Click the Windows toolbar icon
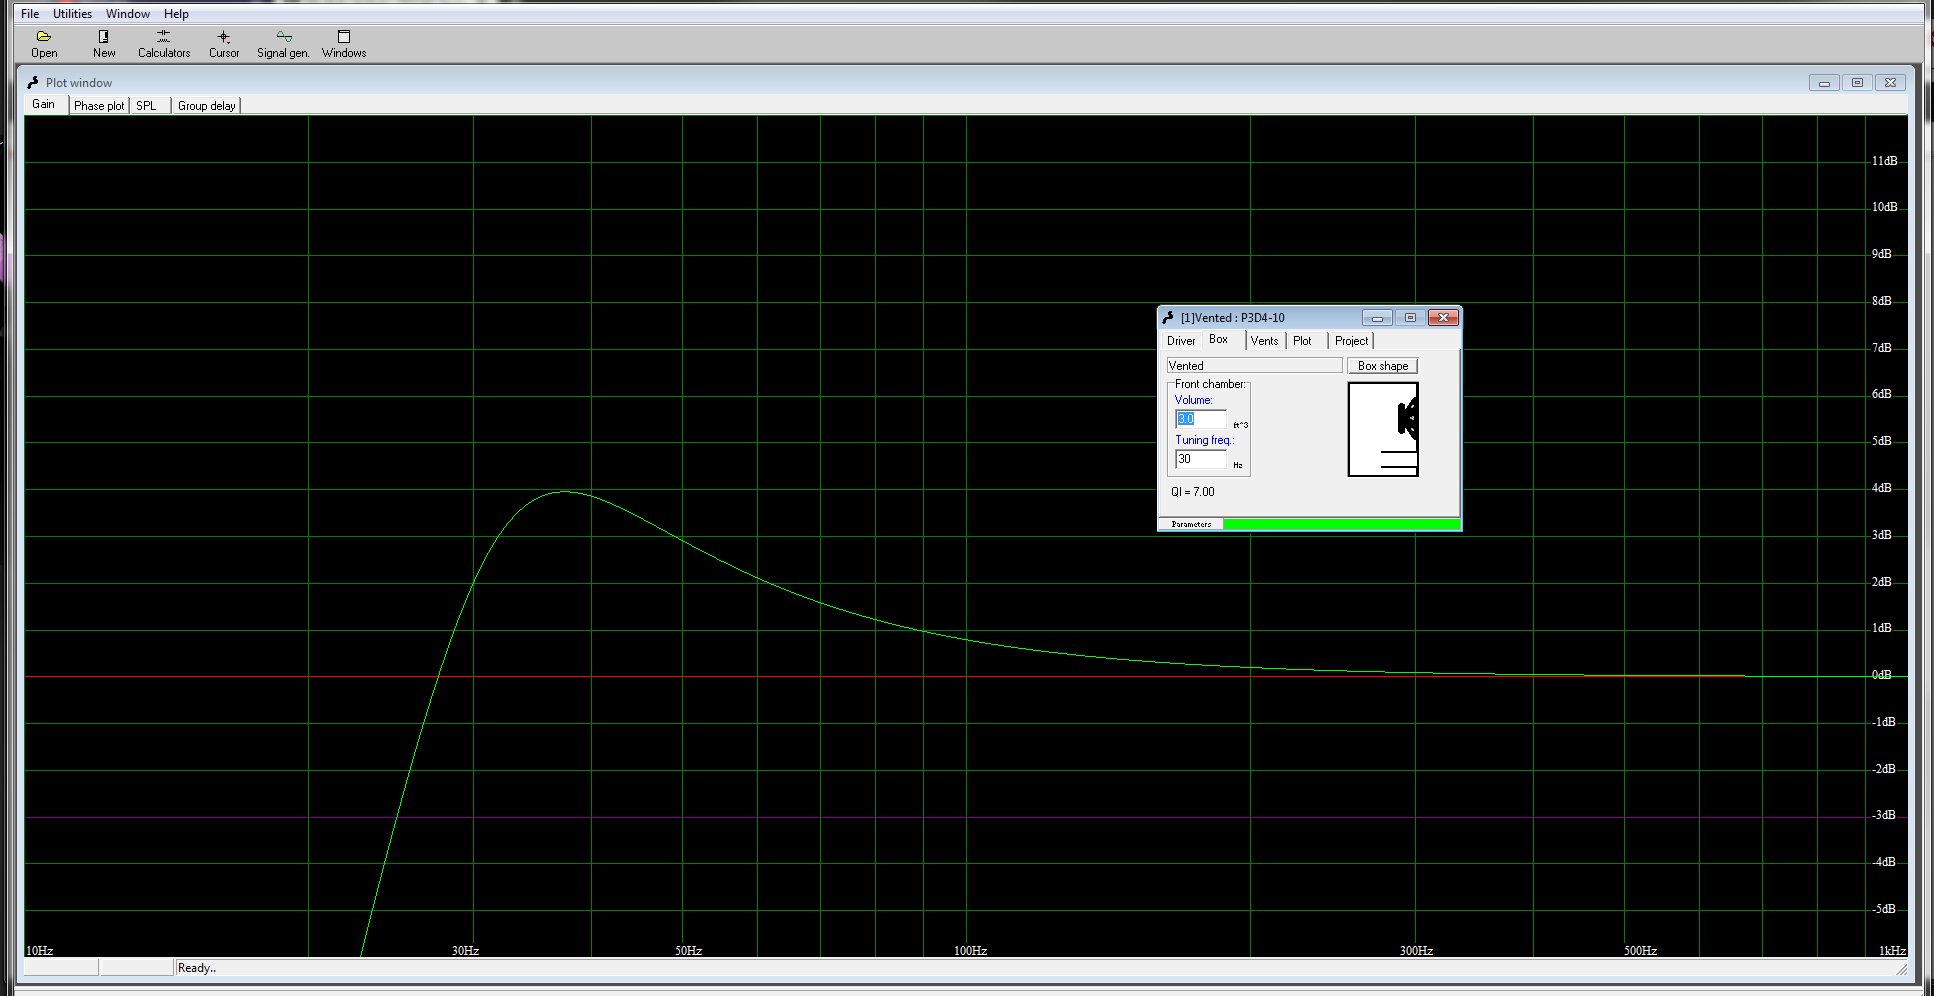Viewport: 1934px width, 996px height. tap(343, 37)
